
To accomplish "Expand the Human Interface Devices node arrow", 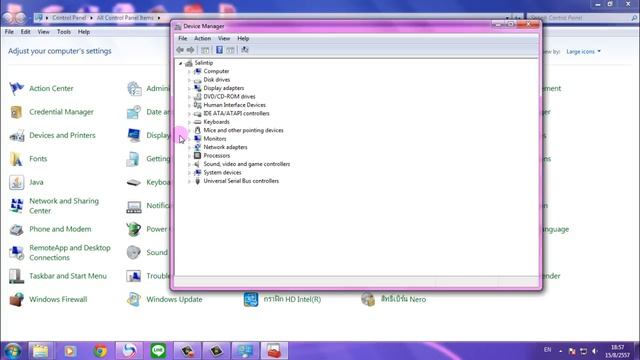I will coord(189,105).
